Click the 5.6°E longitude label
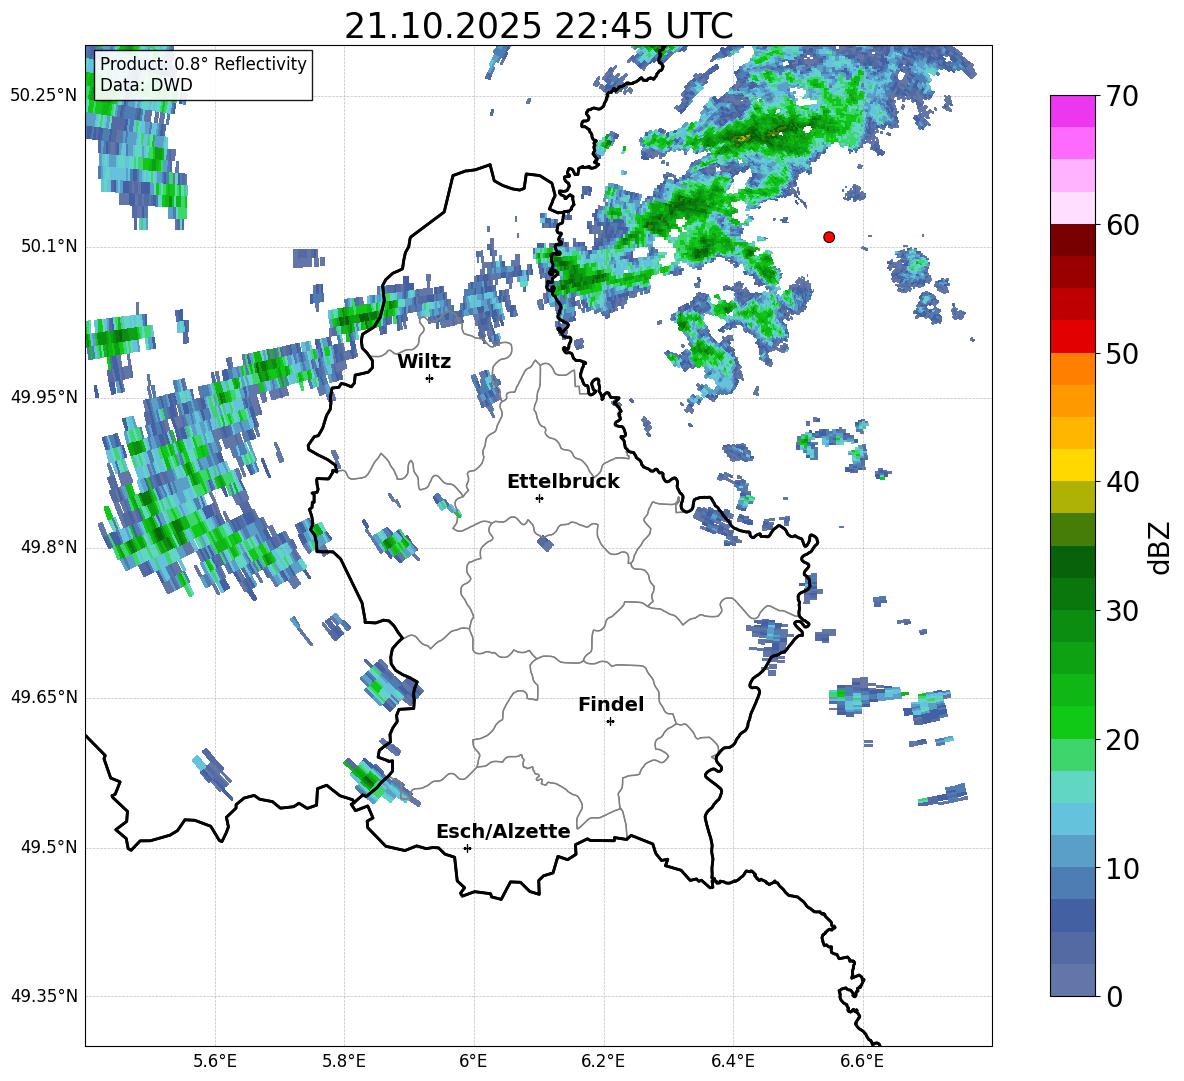This screenshot has width=1184, height=1081. coord(215,1061)
